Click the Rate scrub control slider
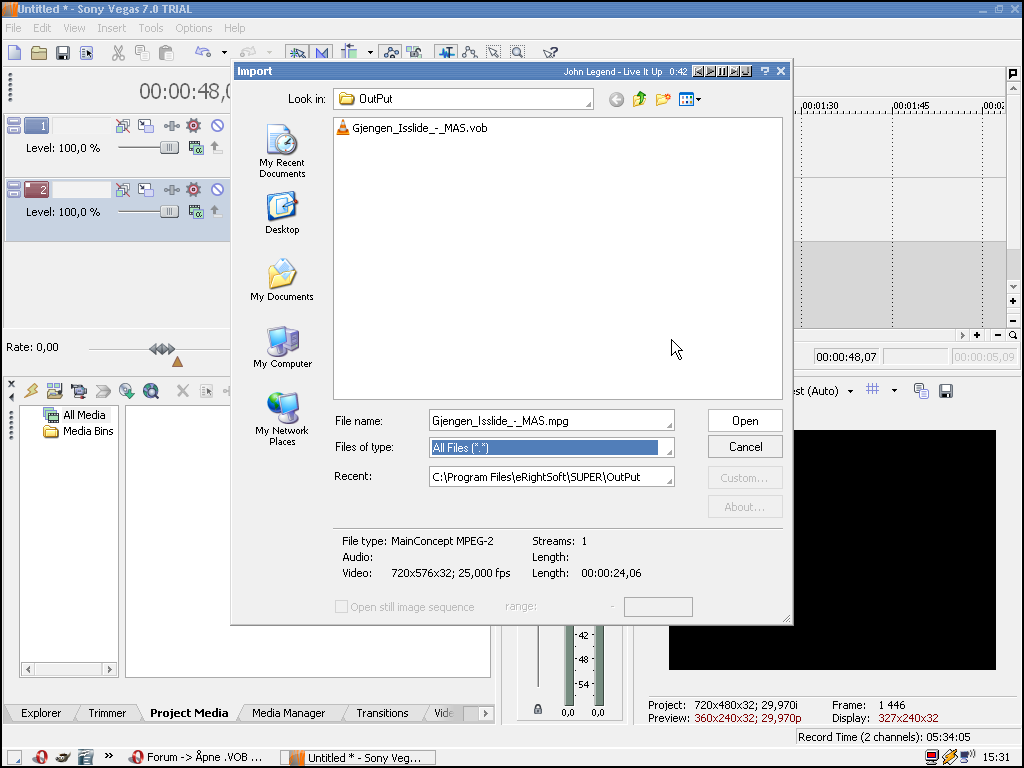This screenshot has height=768, width=1024. pyautogui.click(x=162, y=349)
